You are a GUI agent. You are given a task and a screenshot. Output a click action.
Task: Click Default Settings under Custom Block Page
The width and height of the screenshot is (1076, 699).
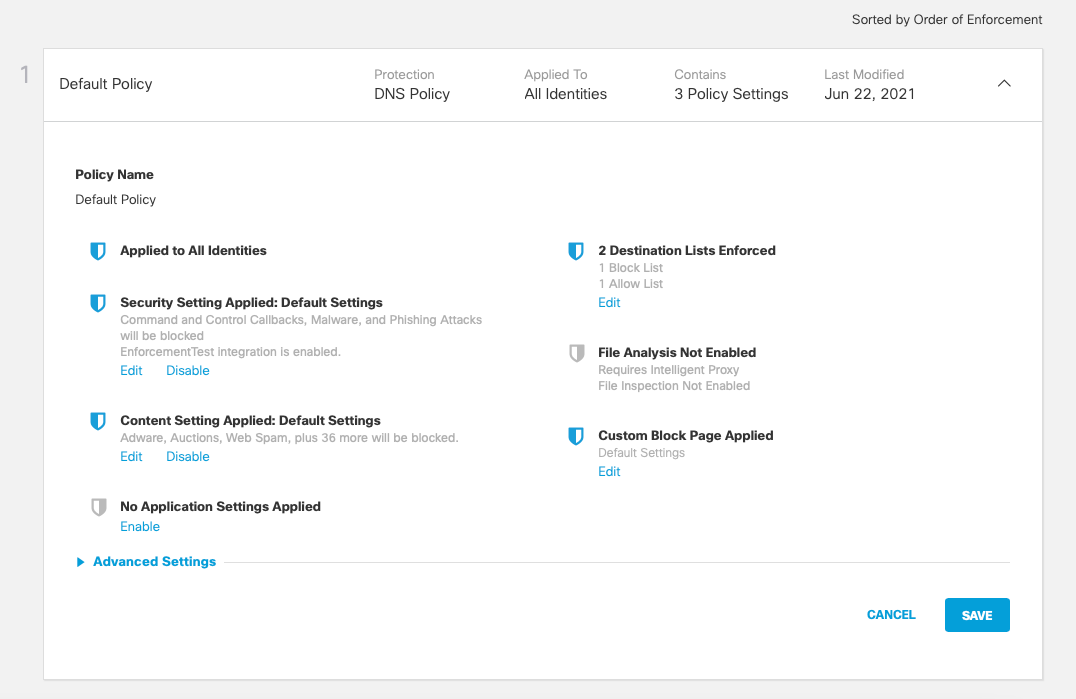click(x=642, y=453)
